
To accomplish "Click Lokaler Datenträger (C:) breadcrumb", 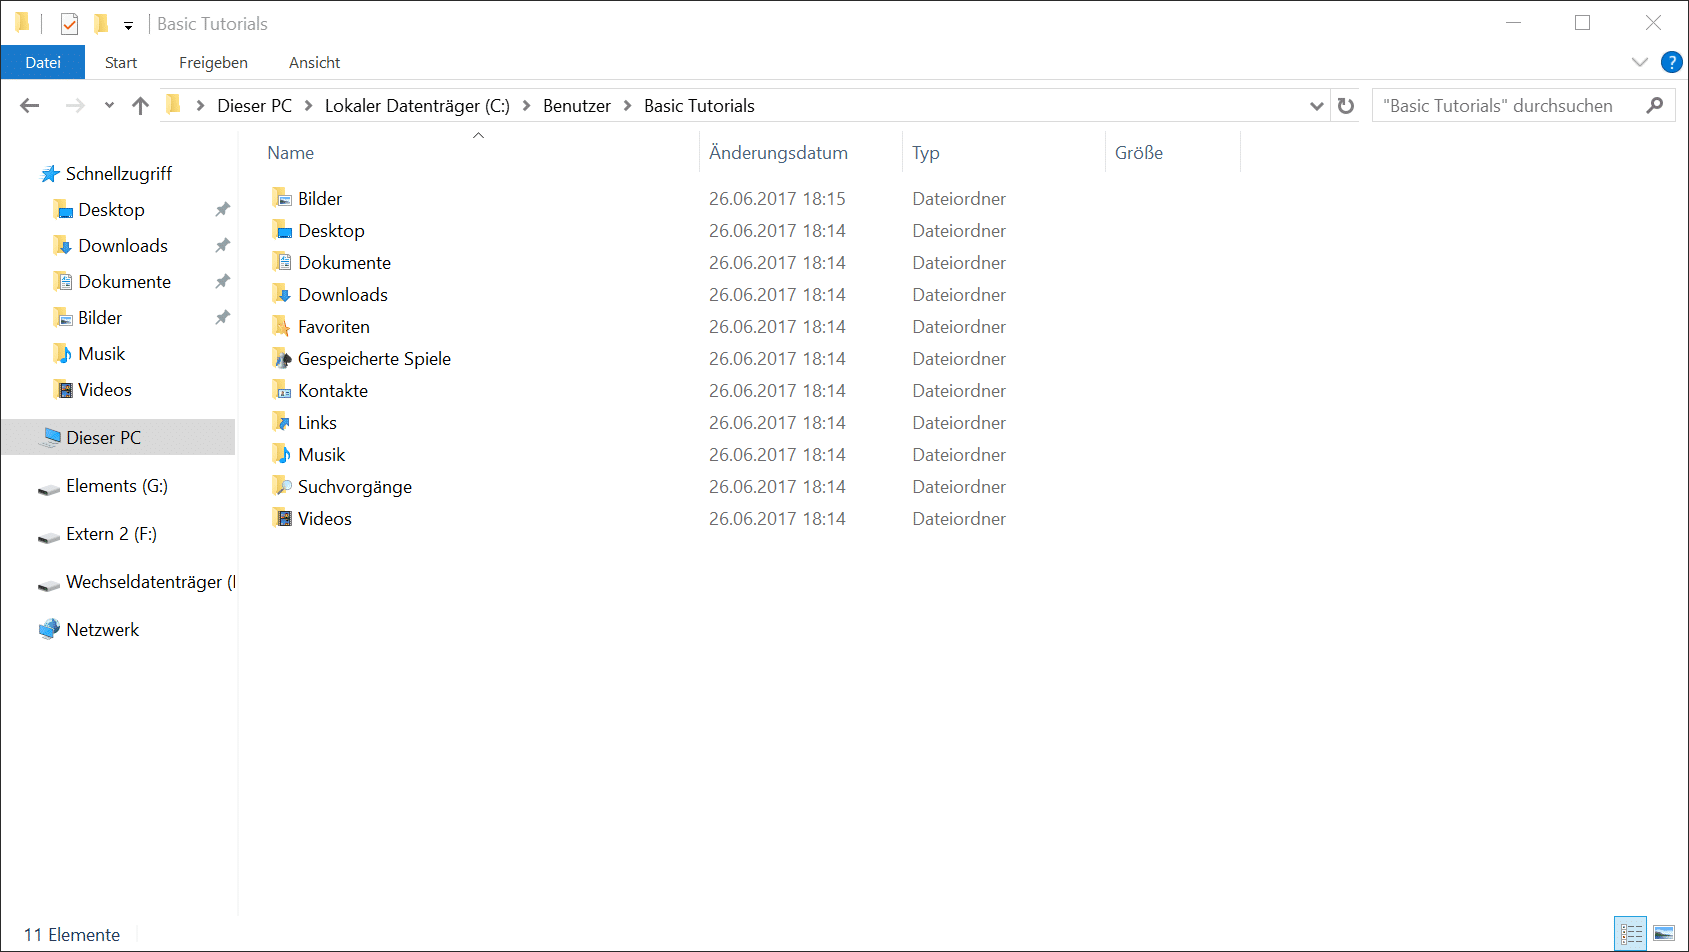I will click(417, 106).
